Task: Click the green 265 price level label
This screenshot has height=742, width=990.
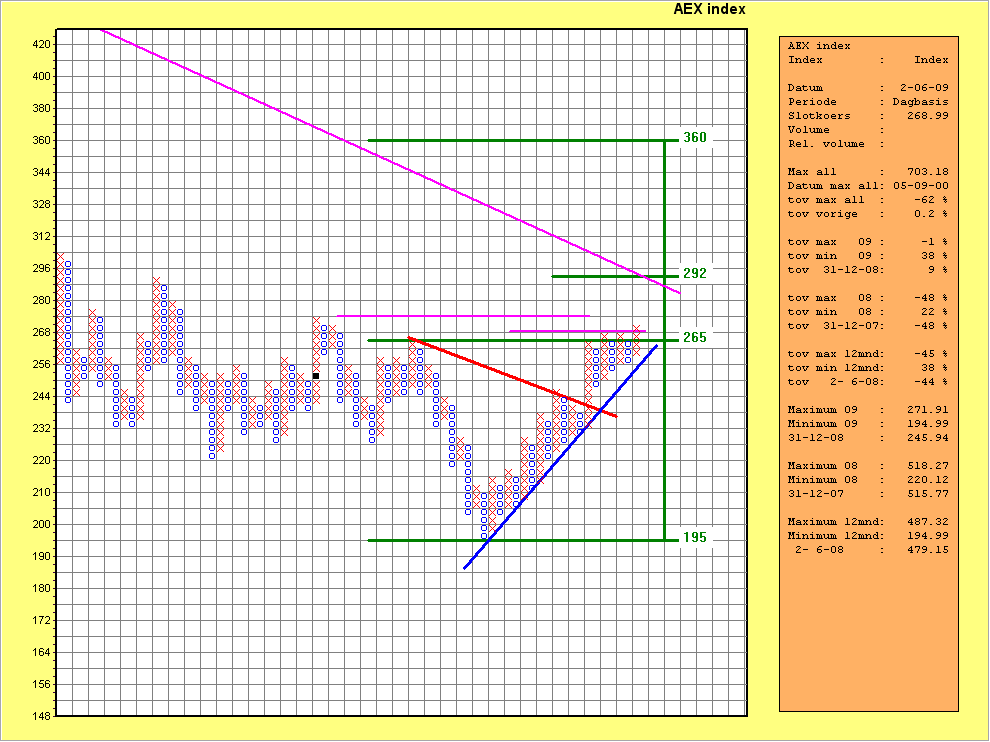Action: click(694, 337)
